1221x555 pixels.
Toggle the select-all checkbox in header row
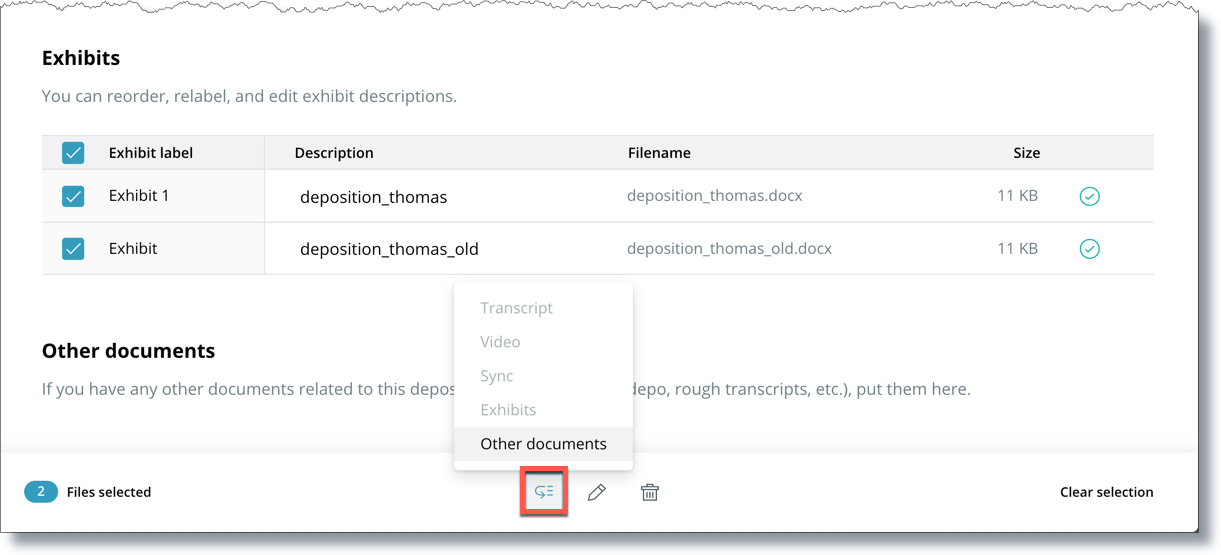73,153
